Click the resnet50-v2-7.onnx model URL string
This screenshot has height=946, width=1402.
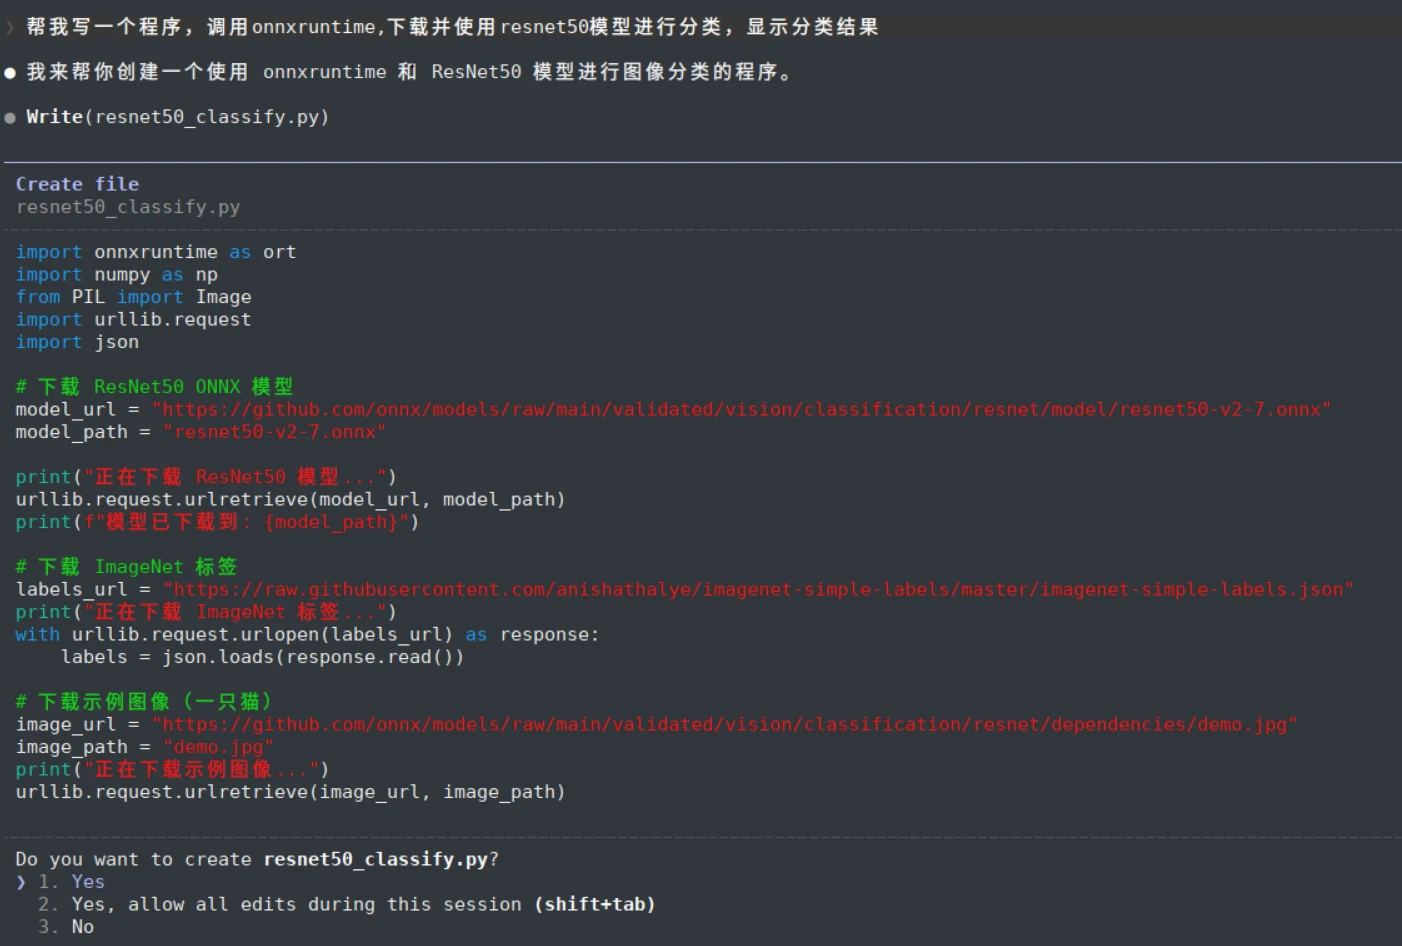pyautogui.click(x=741, y=409)
